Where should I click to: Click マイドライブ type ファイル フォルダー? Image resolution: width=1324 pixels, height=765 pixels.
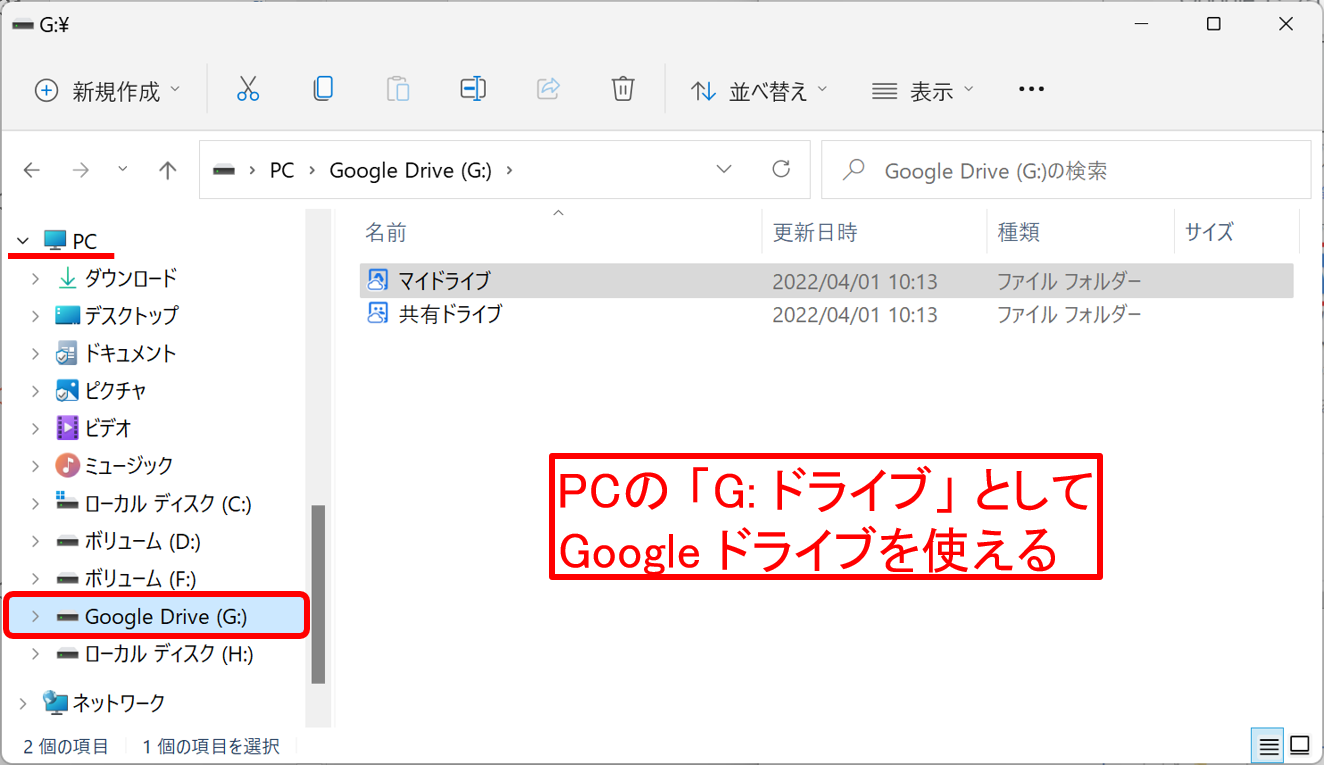[1069, 282]
